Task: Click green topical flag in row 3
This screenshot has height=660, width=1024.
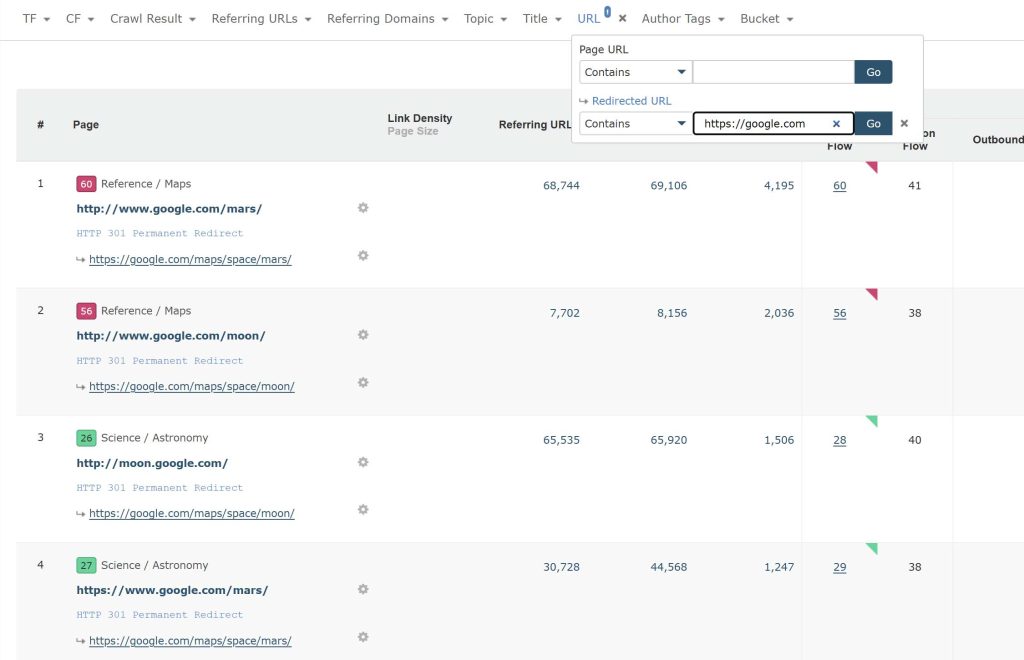Action: point(871,421)
